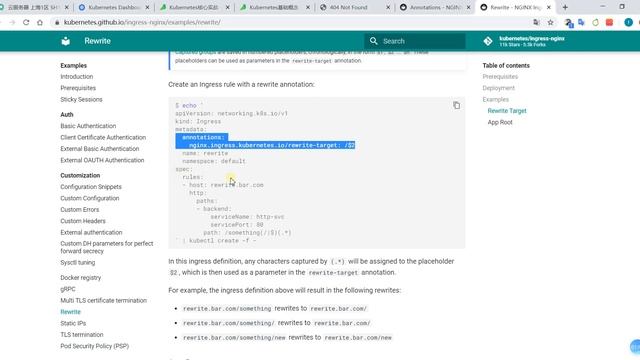Screen dimensions: 640x360
Task: Click the green circular extension icon
Action: pyautogui.click(x=596, y=22)
